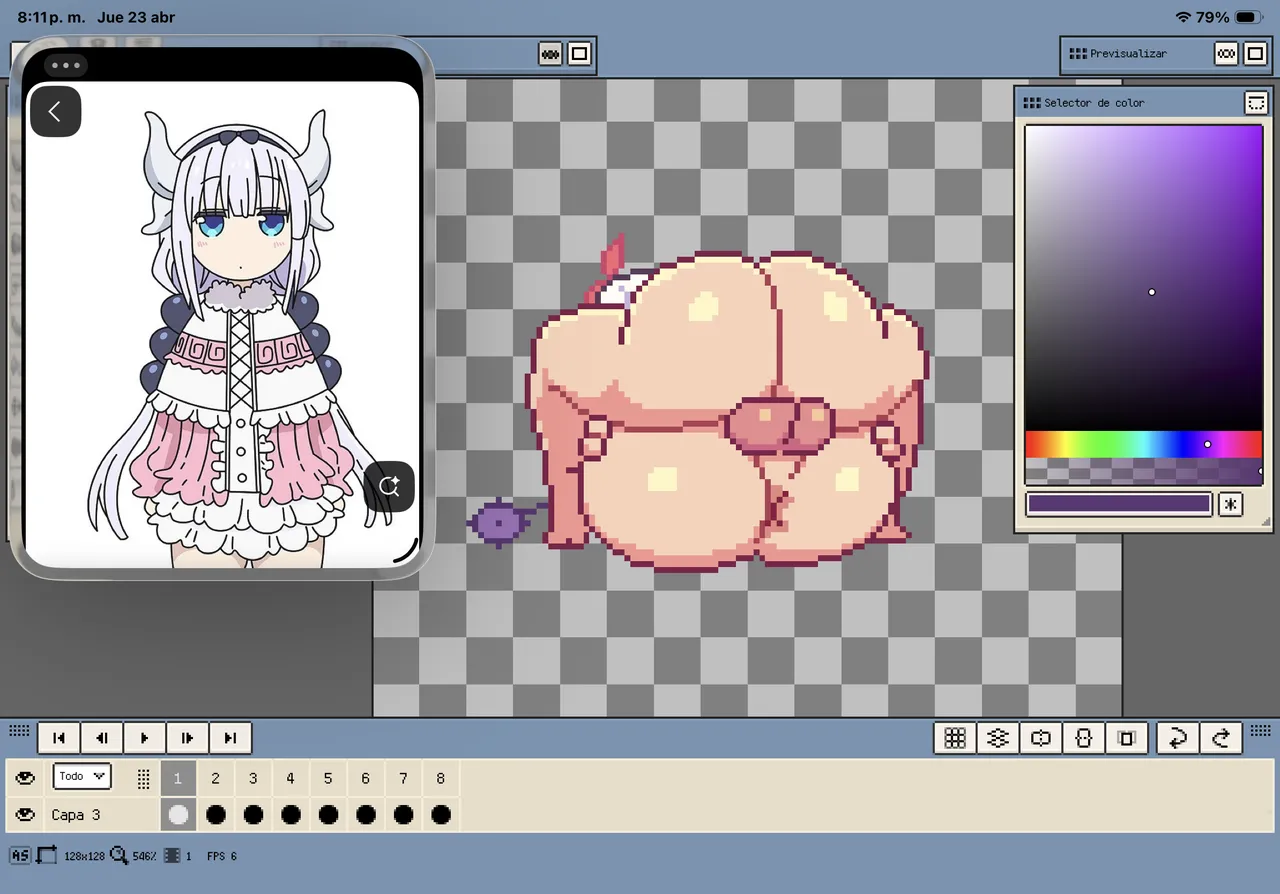Click the 128x128 canvas size text
The width and height of the screenshot is (1280, 894).
point(84,857)
